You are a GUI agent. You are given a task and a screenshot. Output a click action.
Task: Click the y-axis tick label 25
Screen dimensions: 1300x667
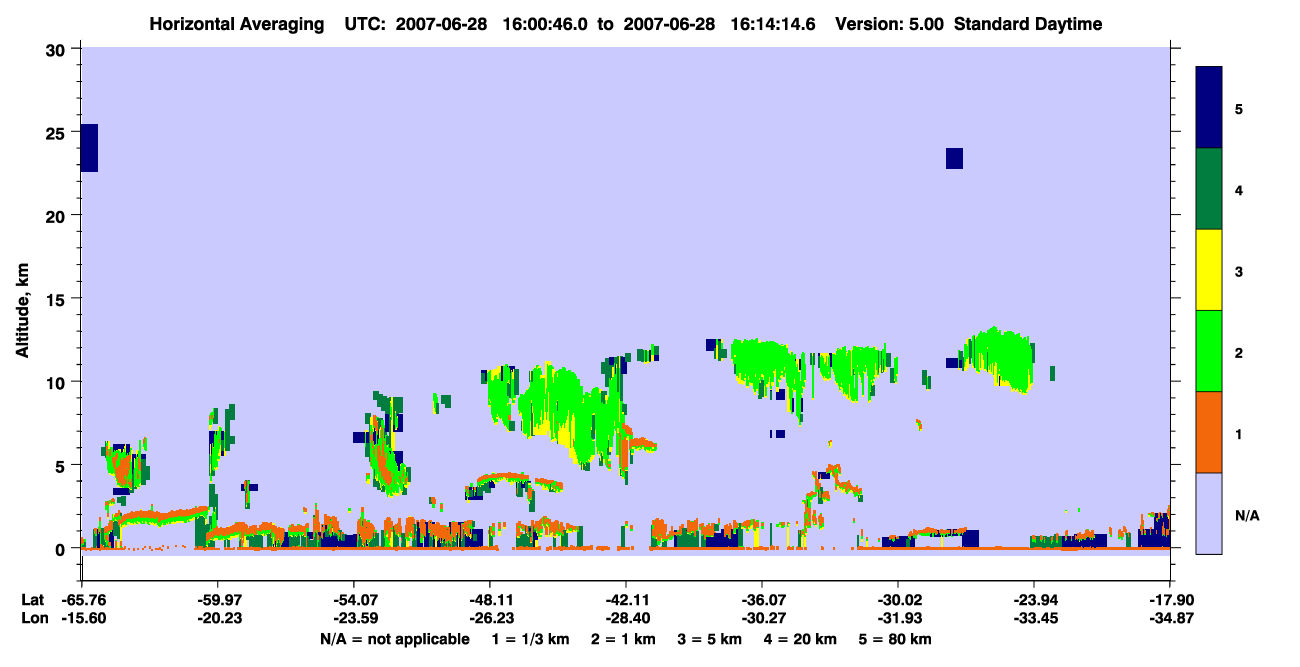point(58,133)
